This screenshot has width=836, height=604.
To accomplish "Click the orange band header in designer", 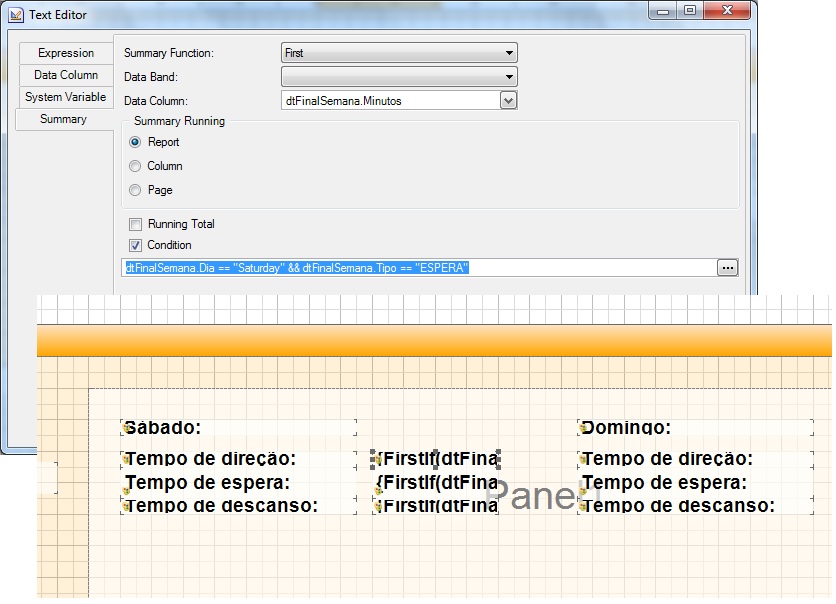I will pos(434,341).
